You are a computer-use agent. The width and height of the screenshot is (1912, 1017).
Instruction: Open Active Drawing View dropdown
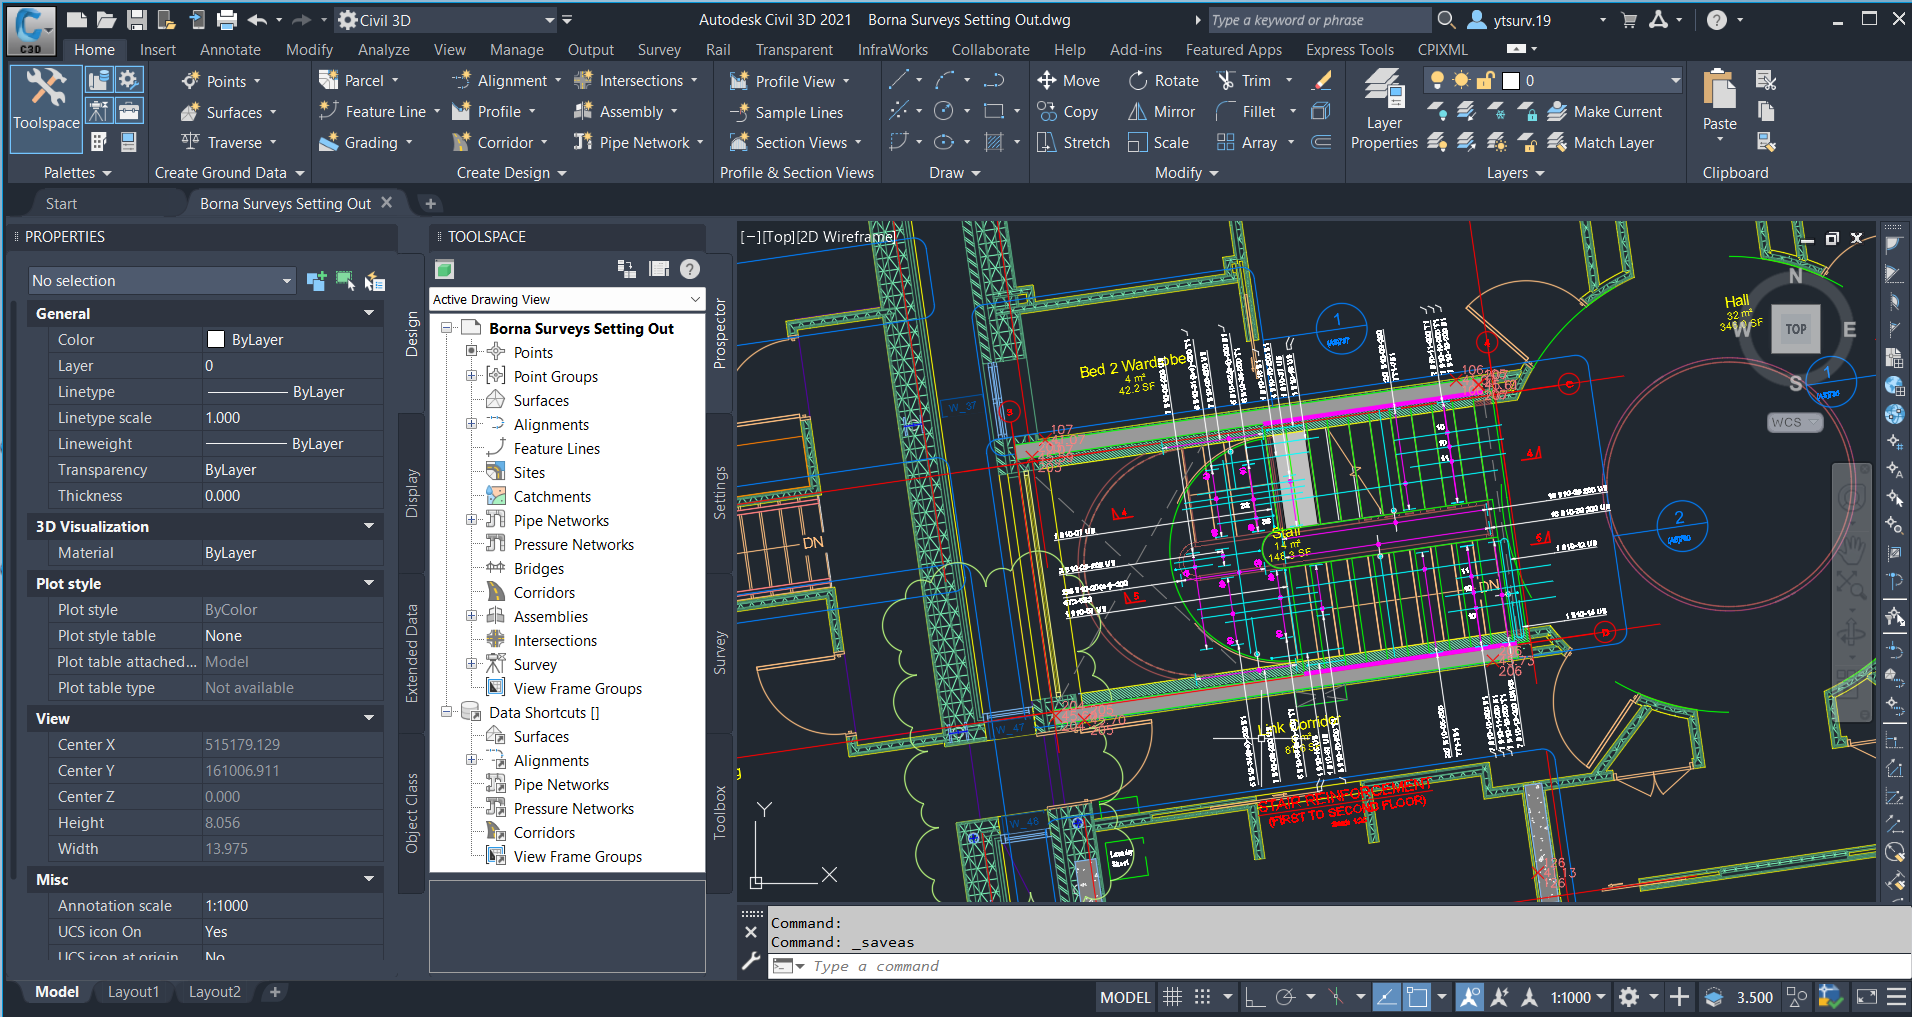[567, 299]
